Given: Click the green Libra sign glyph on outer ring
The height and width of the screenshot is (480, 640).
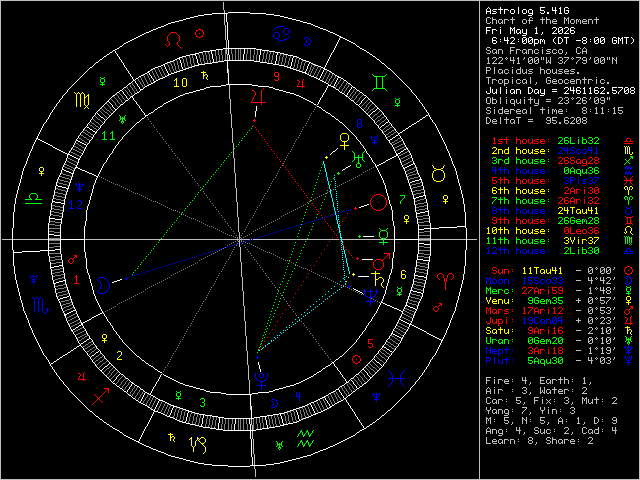Looking at the screenshot, I should click(x=33, y=199).
